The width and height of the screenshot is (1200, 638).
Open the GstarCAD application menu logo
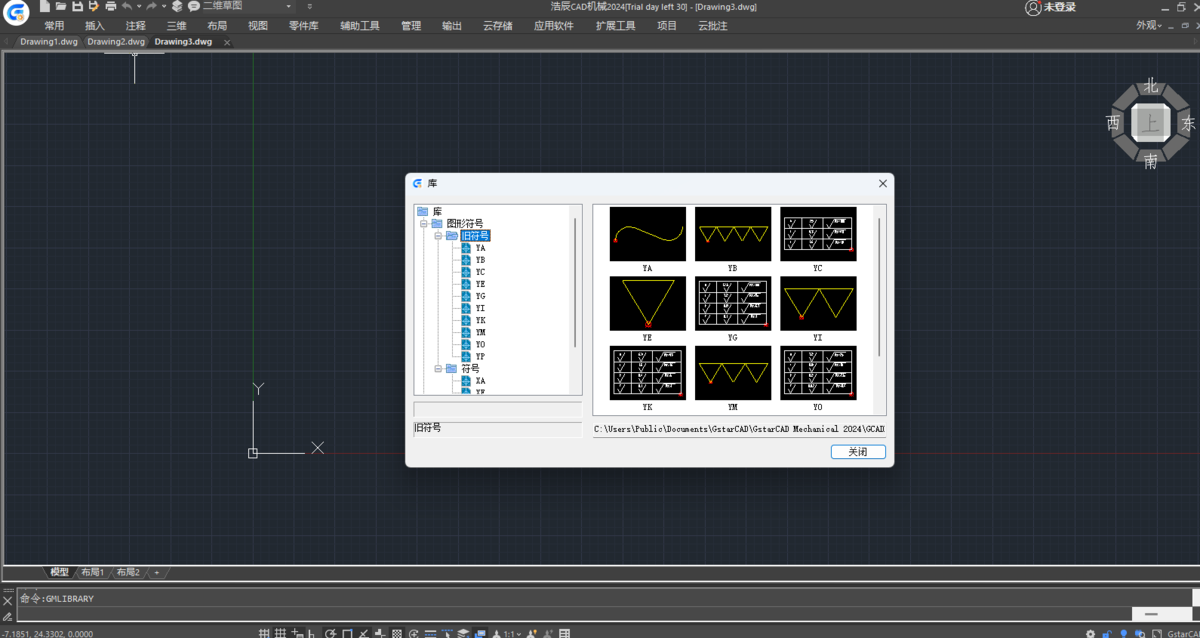tap(16, 14)
